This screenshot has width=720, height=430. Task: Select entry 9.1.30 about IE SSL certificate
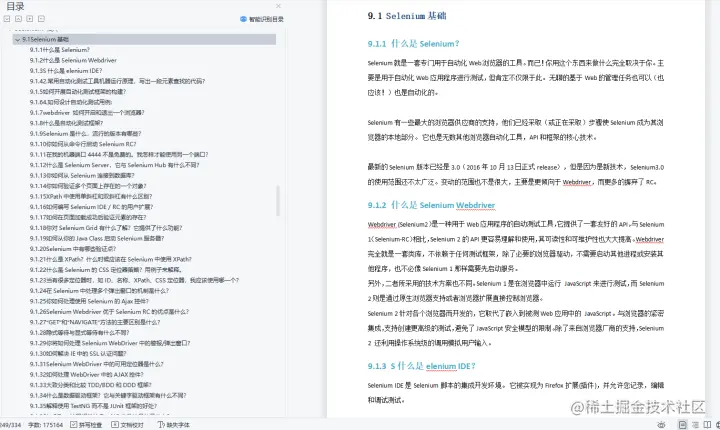coord(78,354)
